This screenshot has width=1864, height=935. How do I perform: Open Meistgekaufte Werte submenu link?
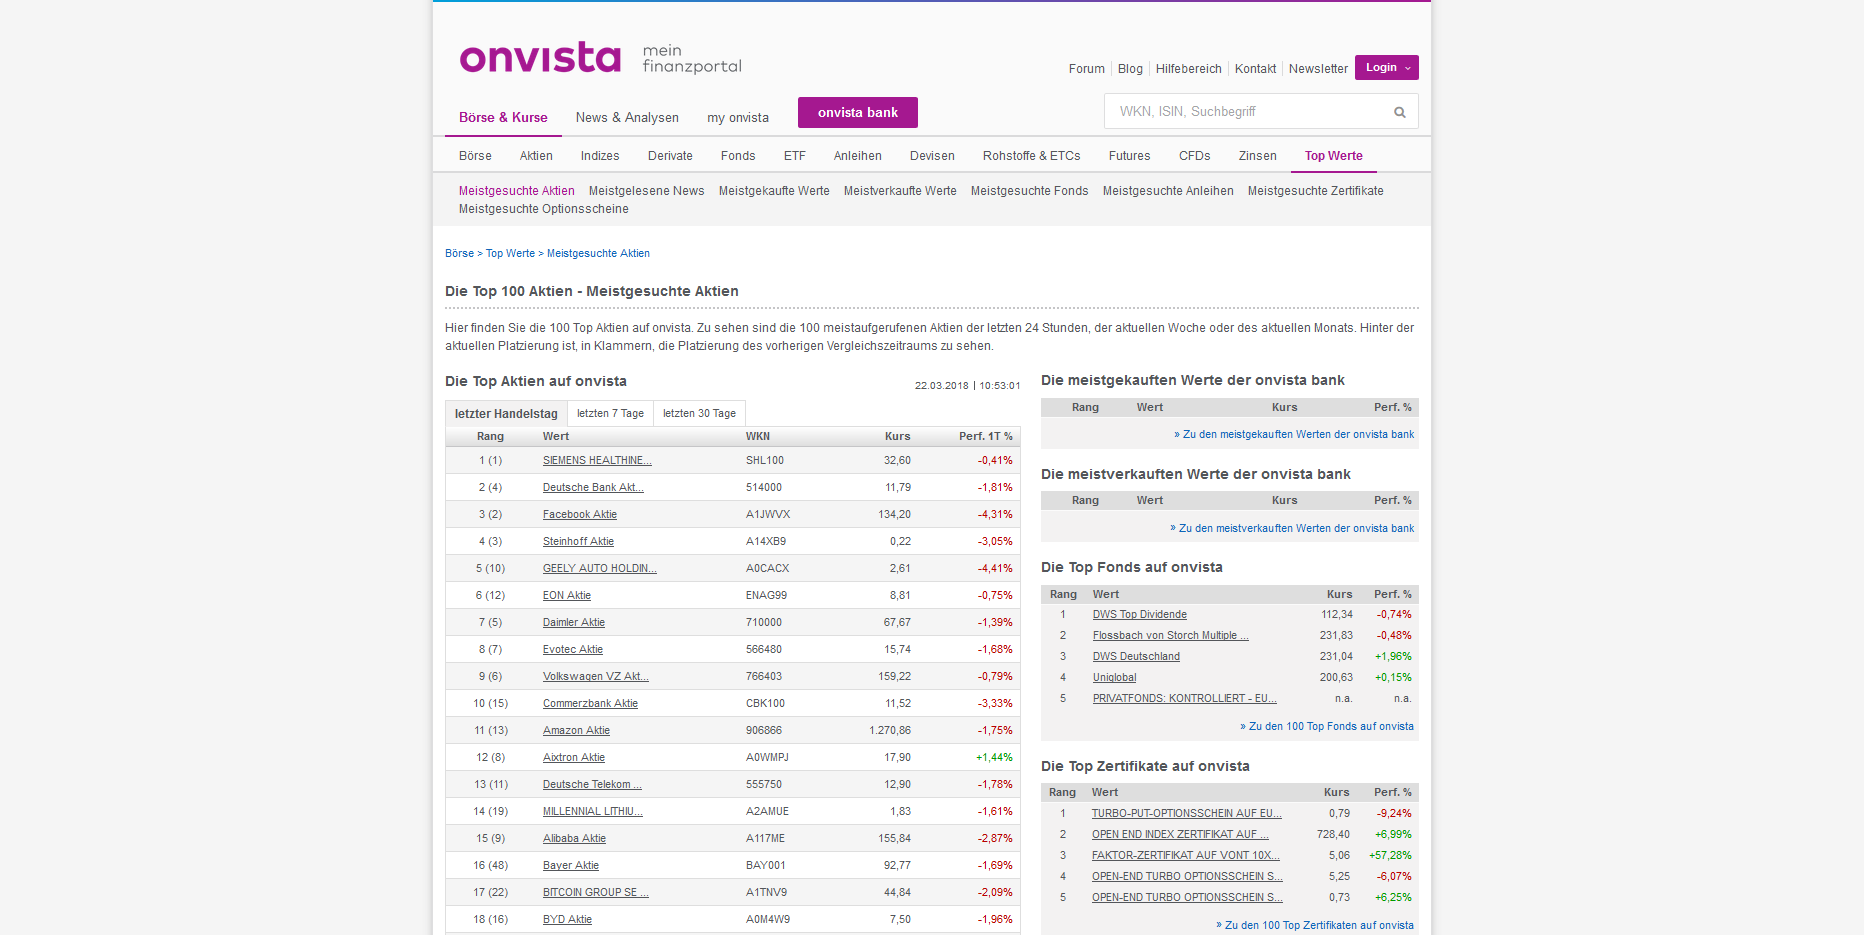coord(774,191)
